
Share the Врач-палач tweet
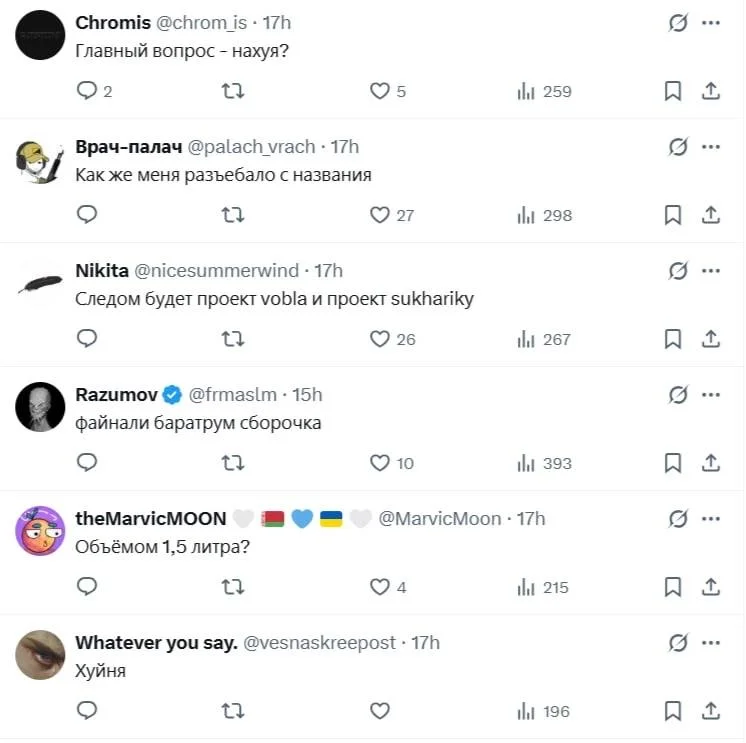[x=711, y=215]
